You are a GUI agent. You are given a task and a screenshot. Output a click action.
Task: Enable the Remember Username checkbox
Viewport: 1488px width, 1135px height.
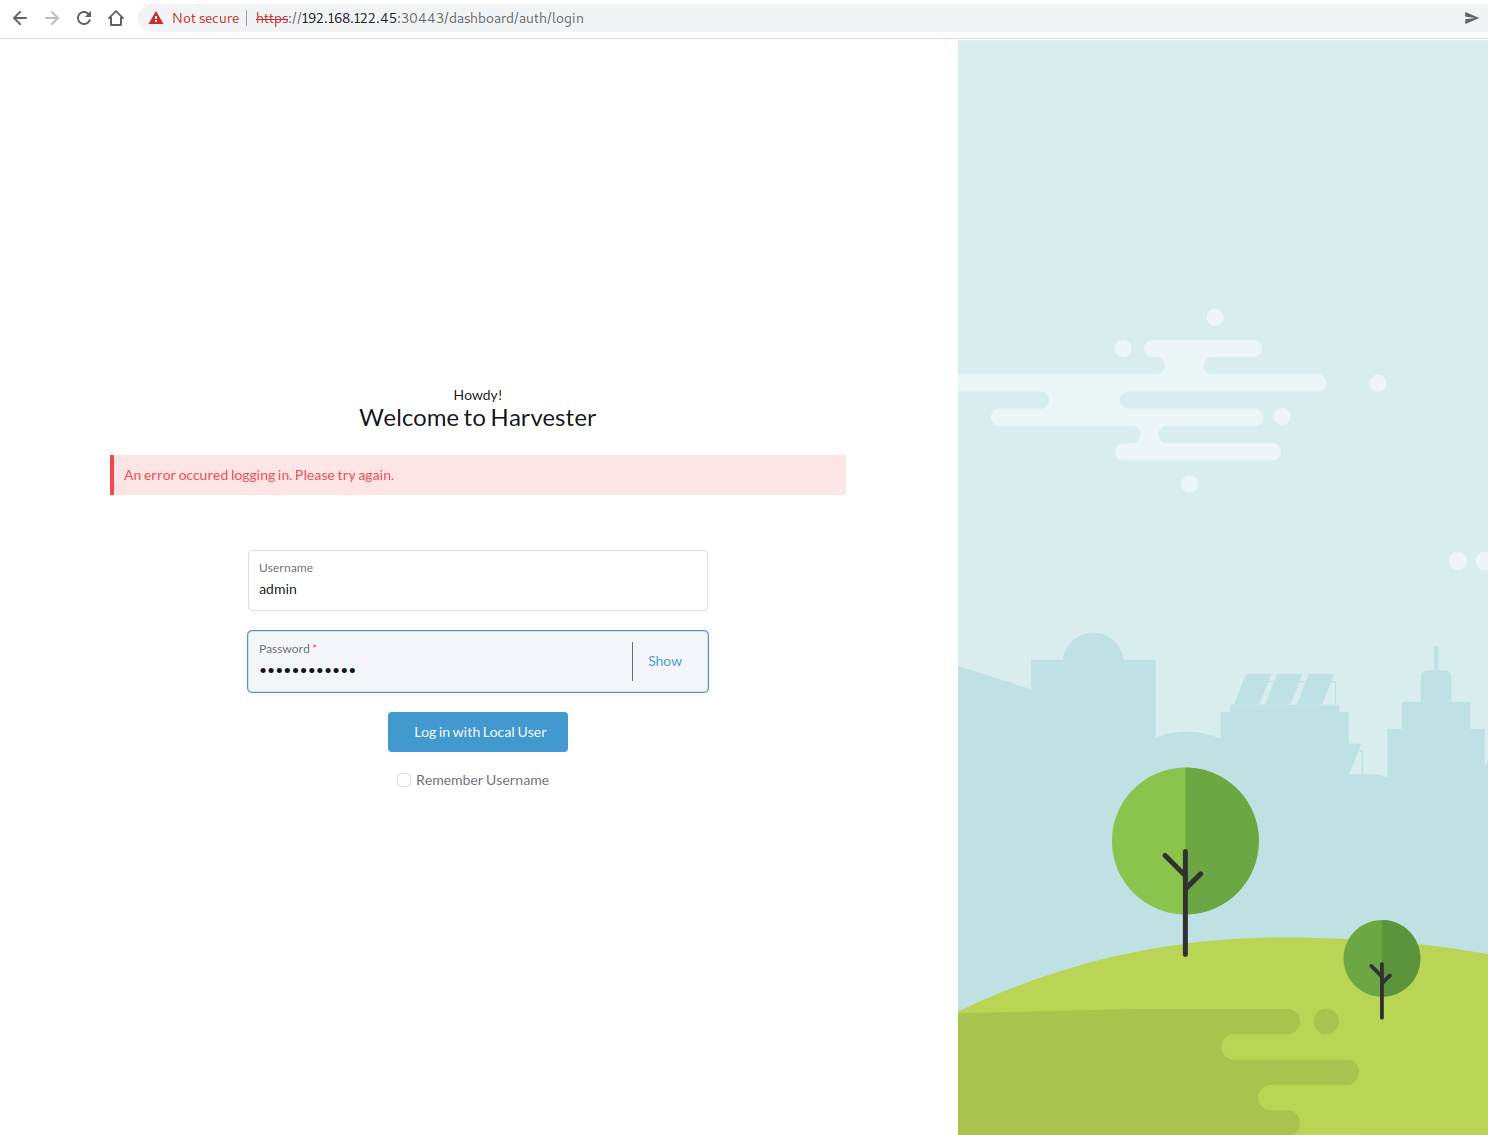(404, 780)
